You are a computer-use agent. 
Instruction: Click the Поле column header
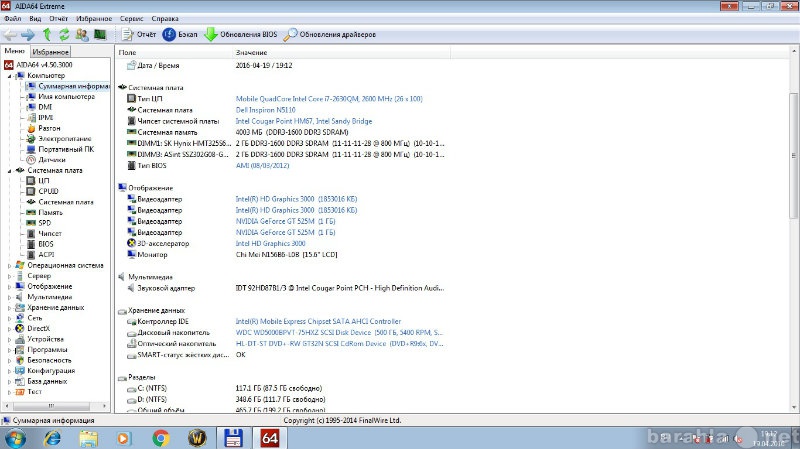[x=173, y=53]
